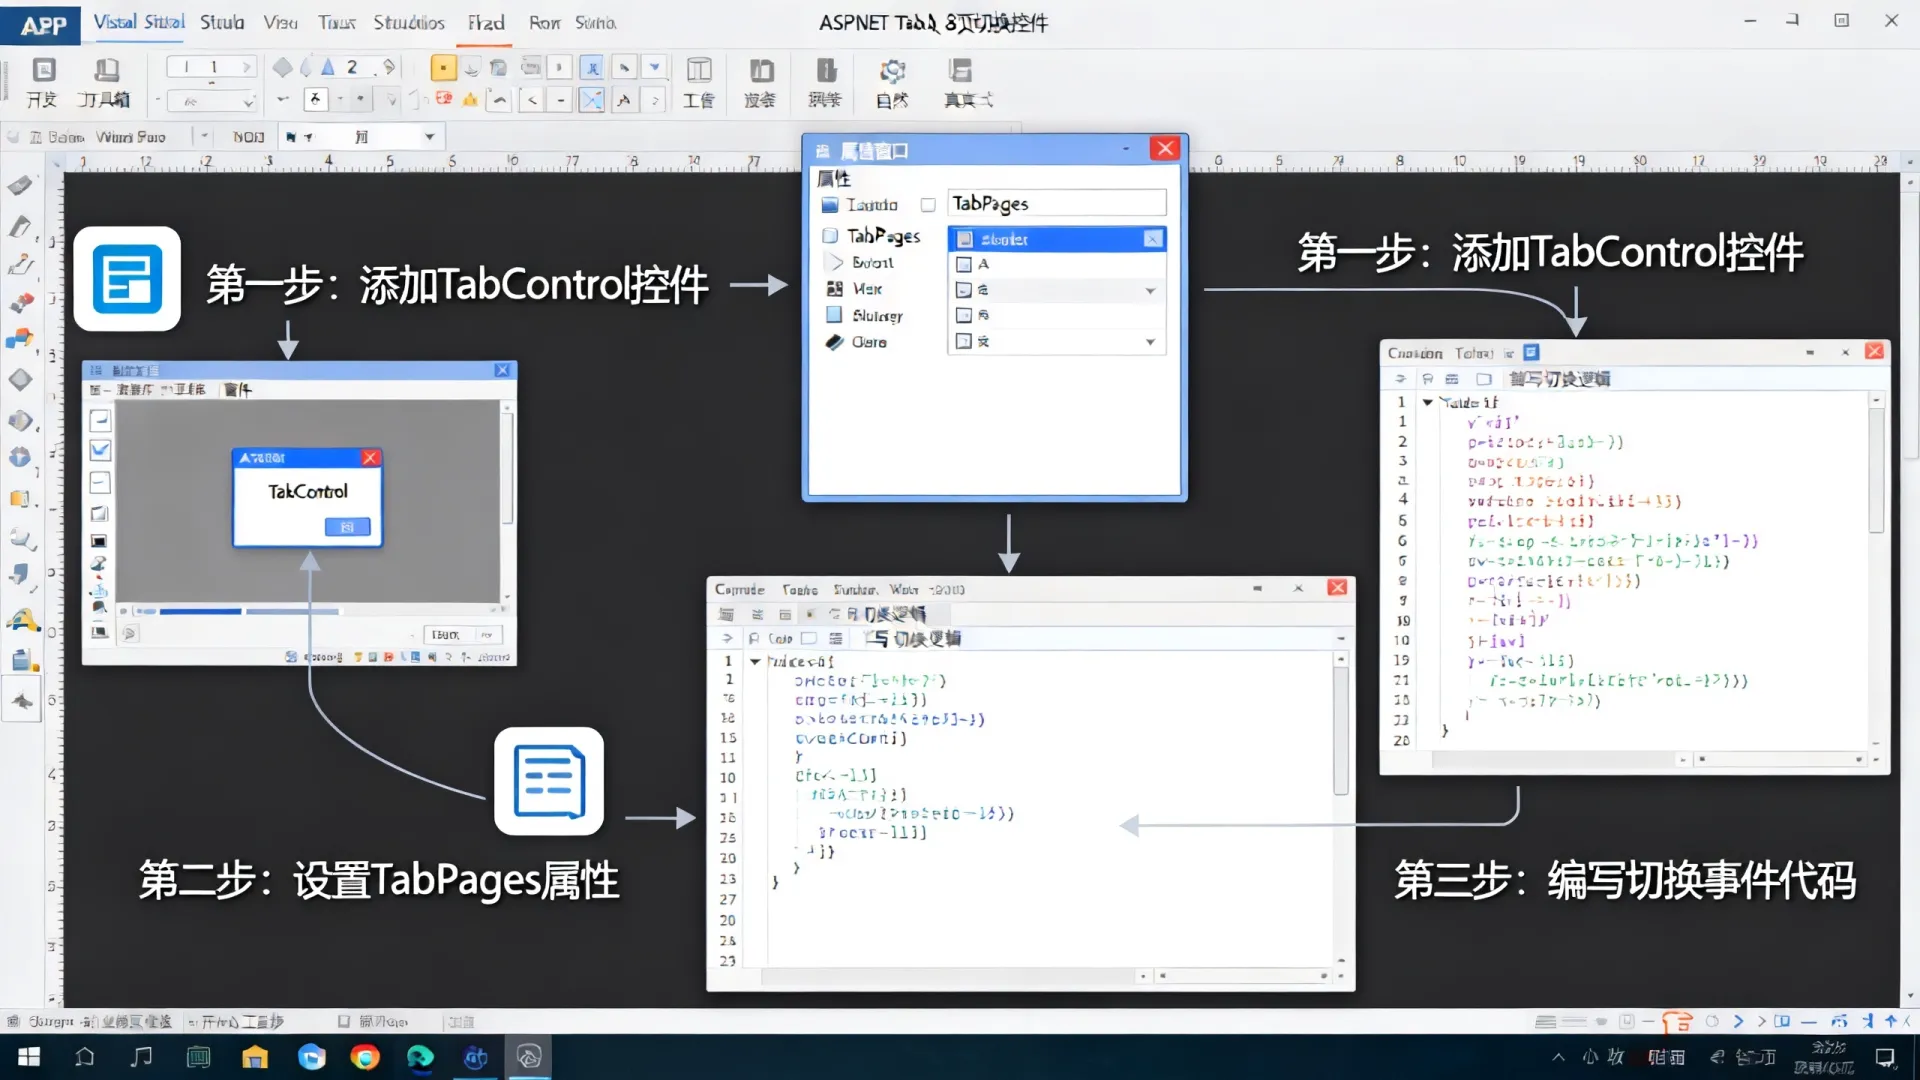Viewport: 1920px width, 1080px height.
Task: Open the Stuula menu
Action: pos(222,22)
